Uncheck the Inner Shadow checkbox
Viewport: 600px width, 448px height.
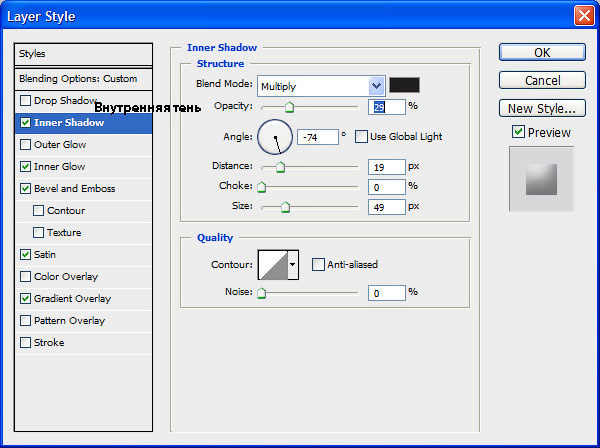point(25,122)
